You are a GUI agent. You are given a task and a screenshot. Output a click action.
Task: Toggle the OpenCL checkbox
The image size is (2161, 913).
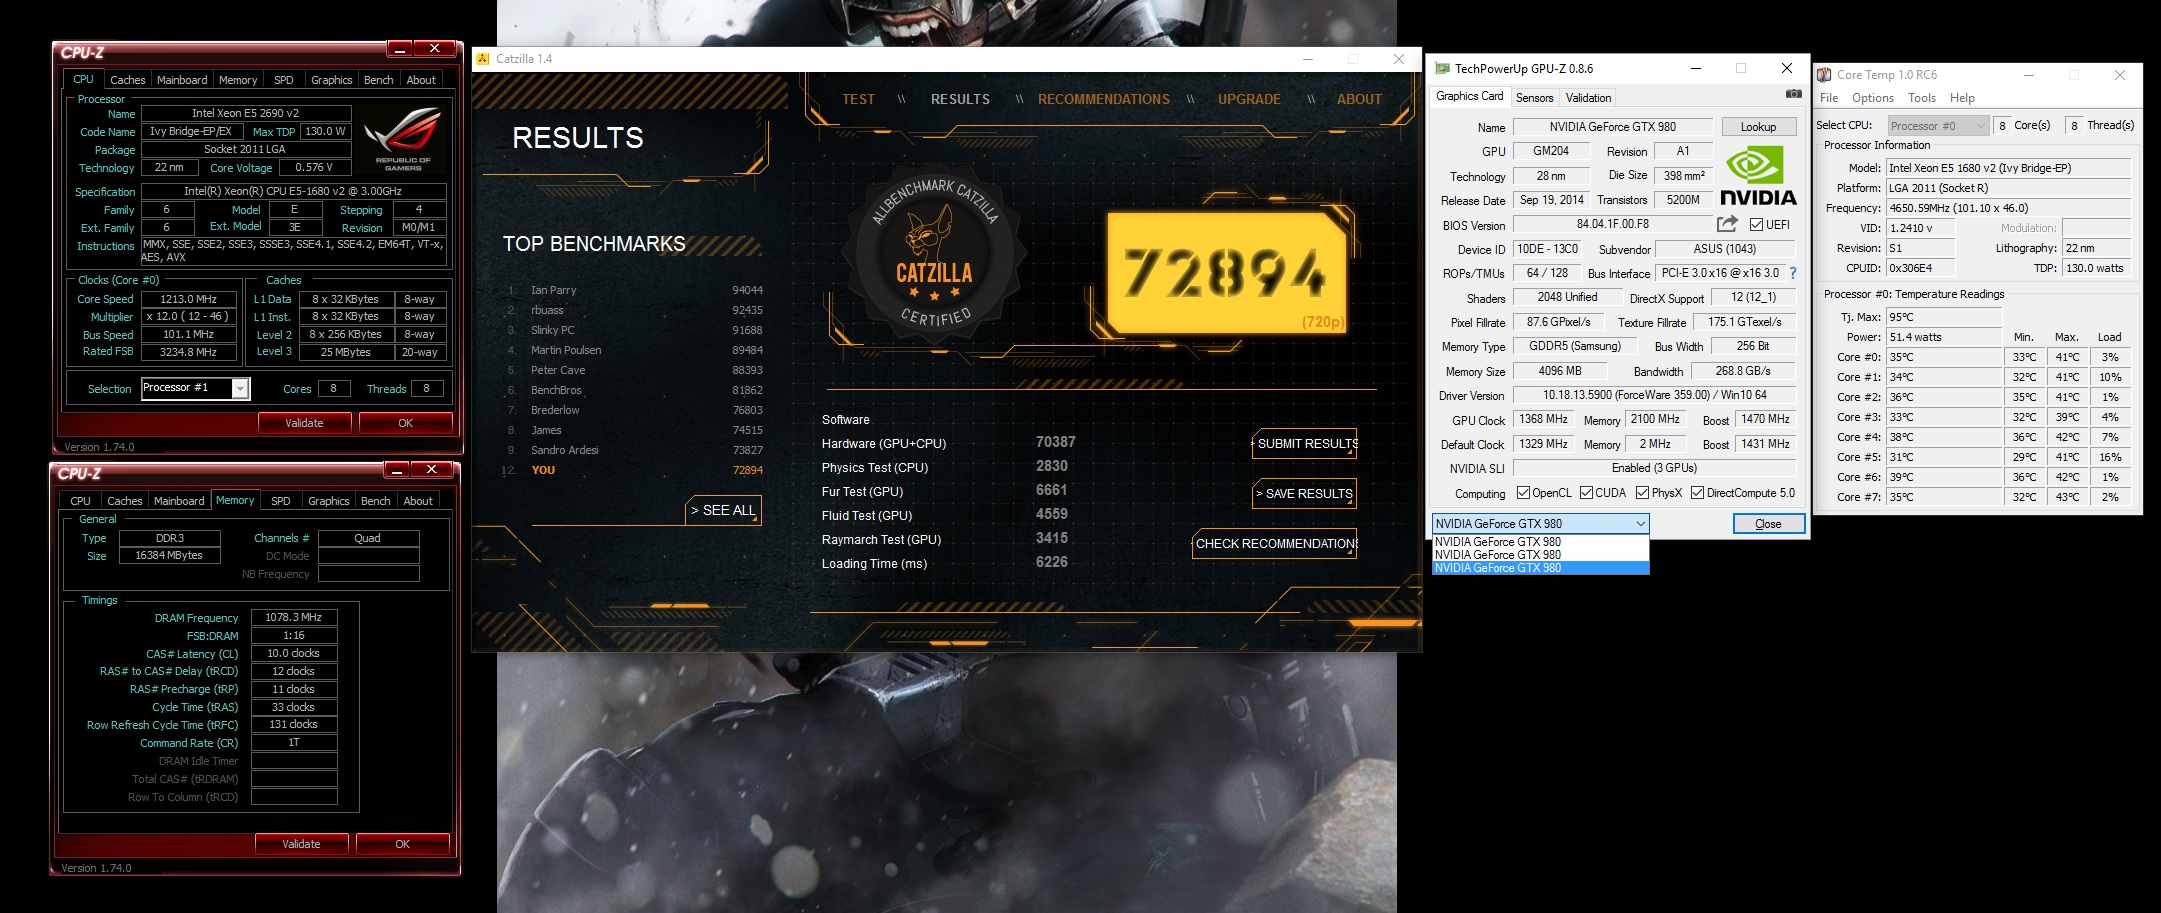[1523, 493]
